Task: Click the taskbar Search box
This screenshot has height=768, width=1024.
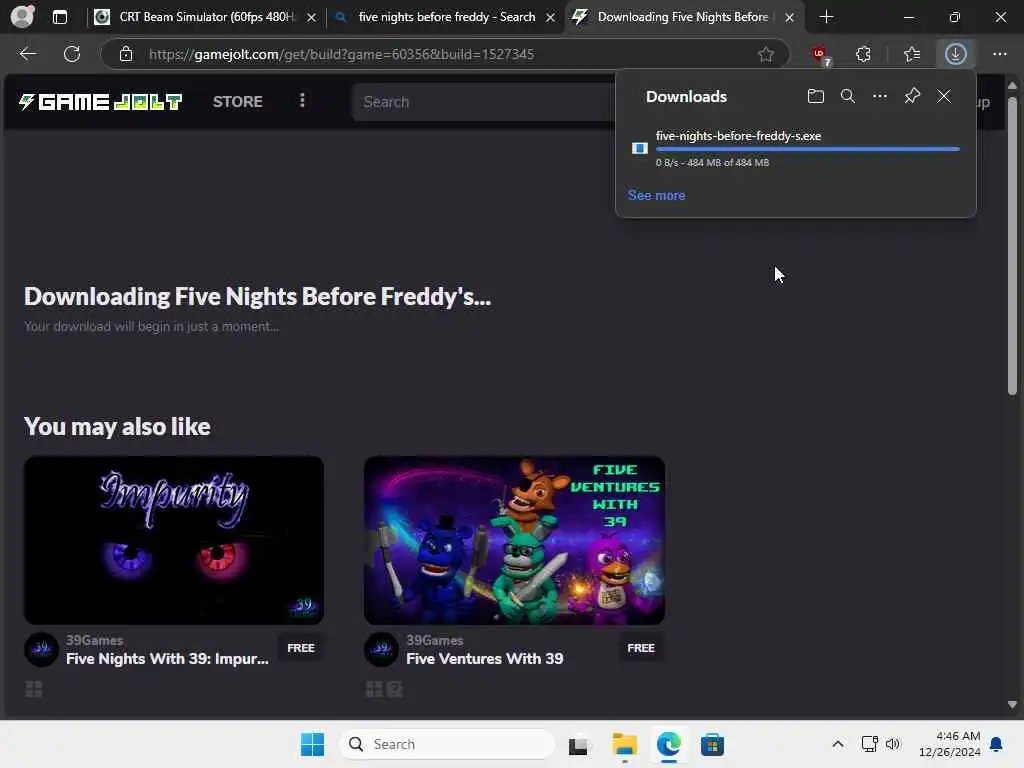Action: pos(447,744)
